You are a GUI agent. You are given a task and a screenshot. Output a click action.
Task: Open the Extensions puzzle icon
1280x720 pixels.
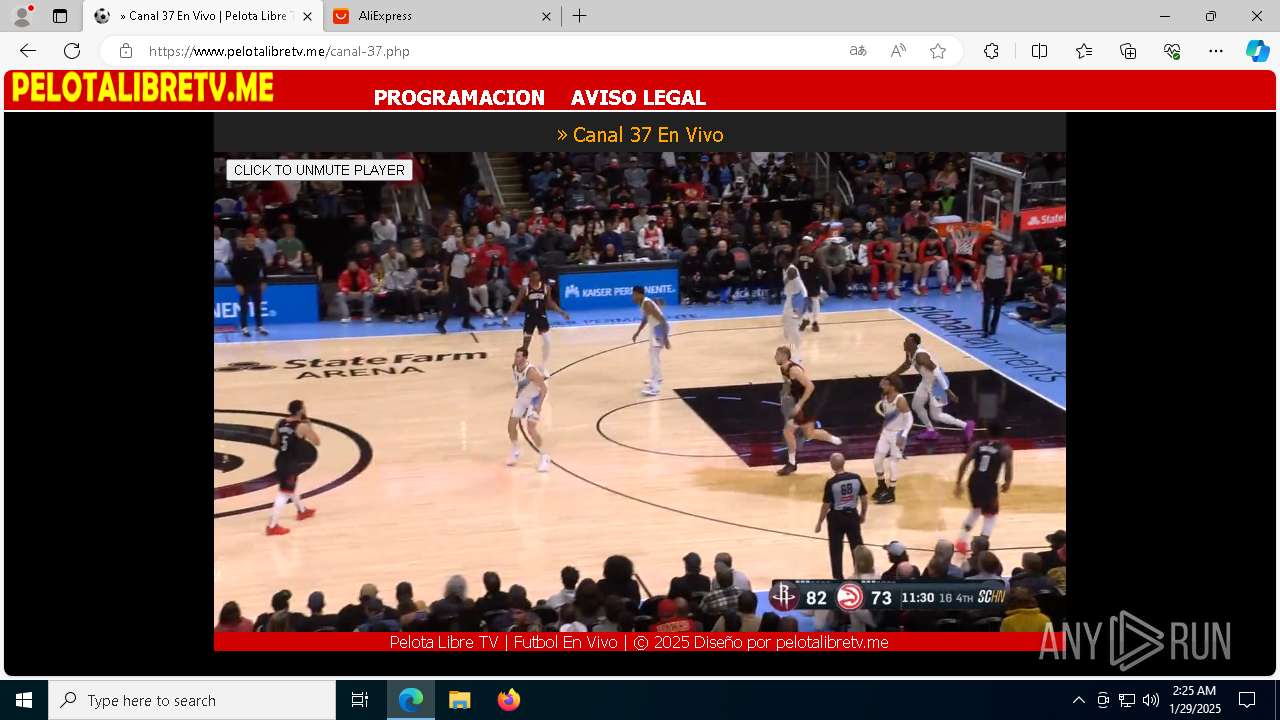991,51
